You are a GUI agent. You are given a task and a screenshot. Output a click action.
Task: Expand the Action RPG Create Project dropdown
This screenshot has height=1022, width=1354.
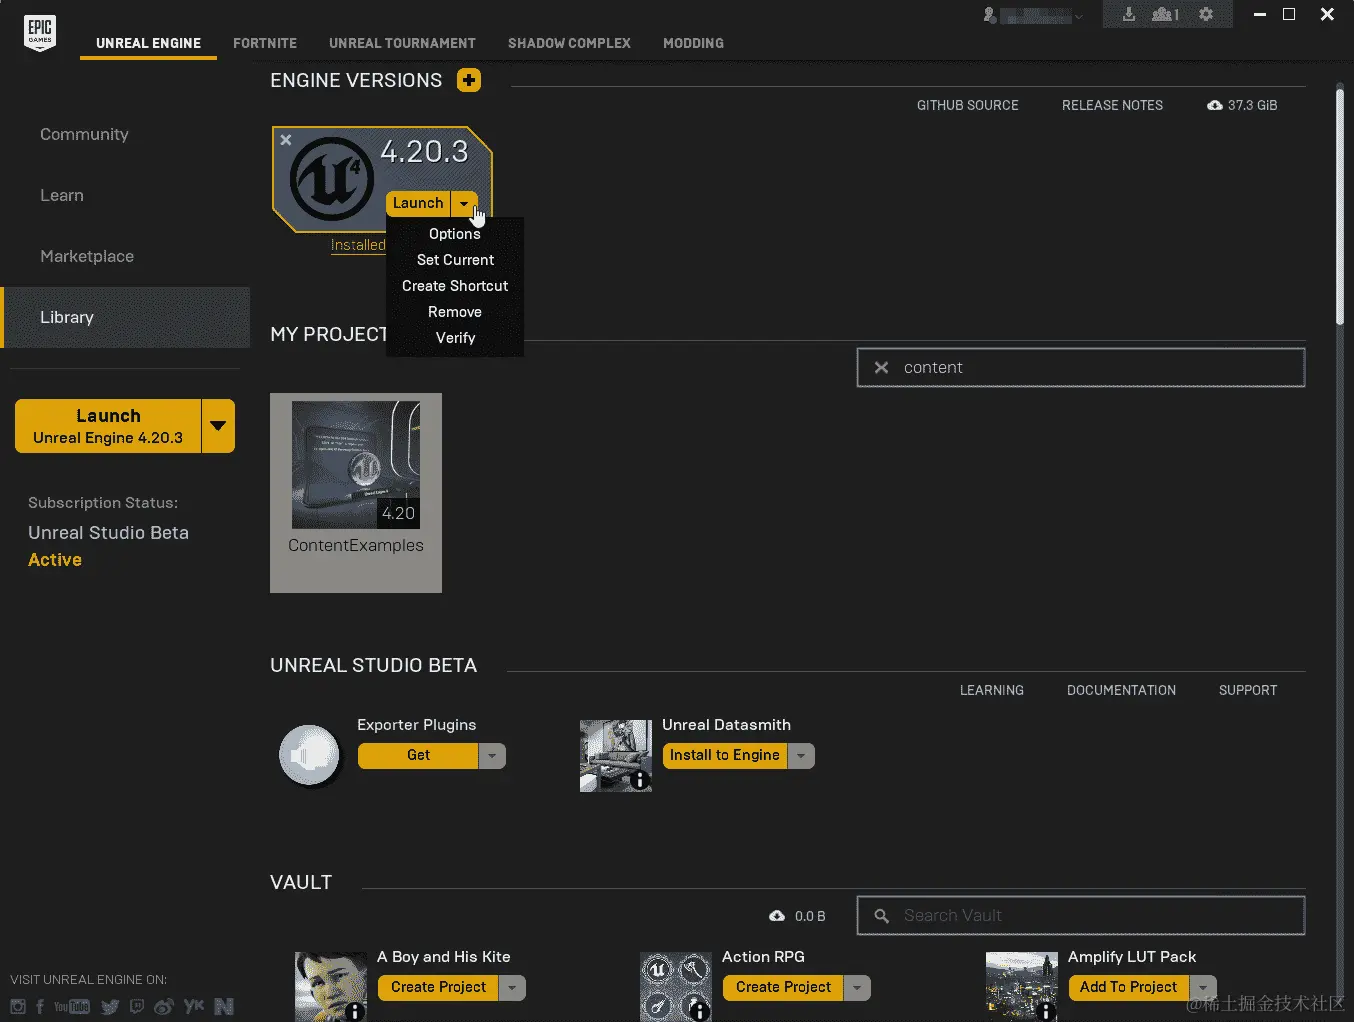pos(857,988)
